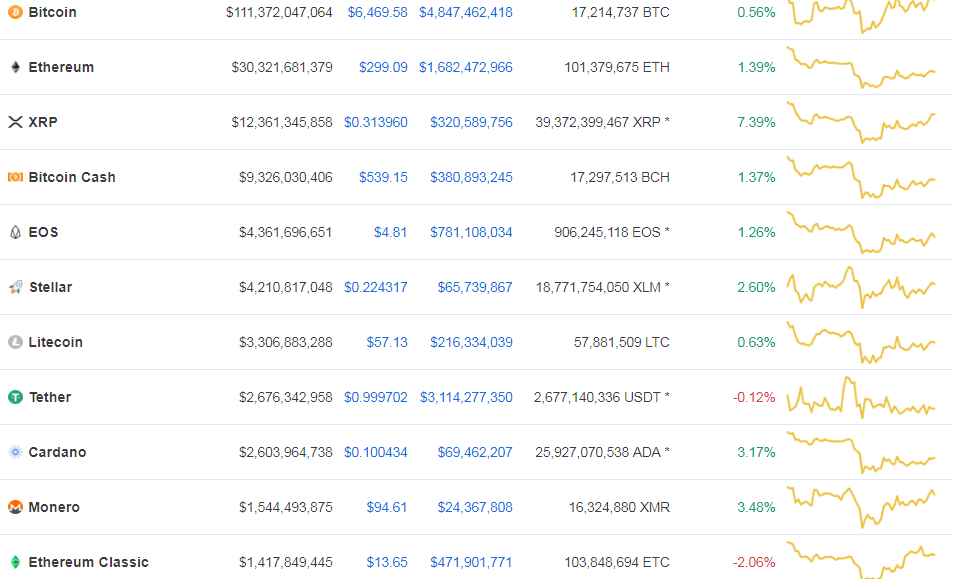Viewport: 953px width, 579px height.
Task: Open the XRP name link
Action: [x=43, y=122]
